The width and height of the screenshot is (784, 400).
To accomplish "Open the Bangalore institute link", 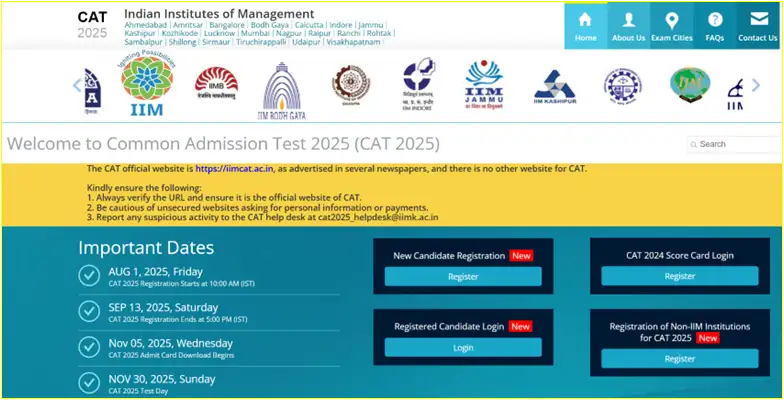I will [227, 25].
